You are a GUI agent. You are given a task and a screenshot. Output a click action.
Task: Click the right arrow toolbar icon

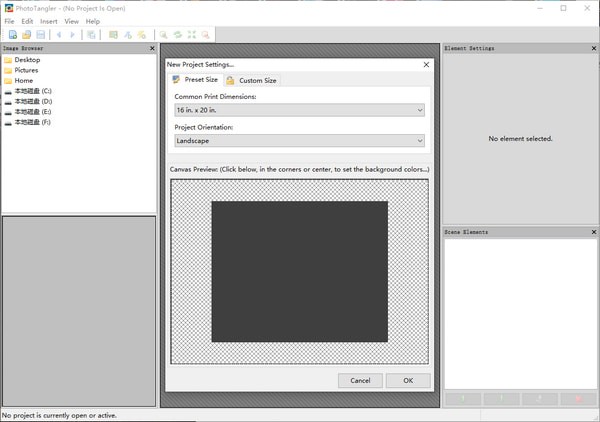pos(72,35)
